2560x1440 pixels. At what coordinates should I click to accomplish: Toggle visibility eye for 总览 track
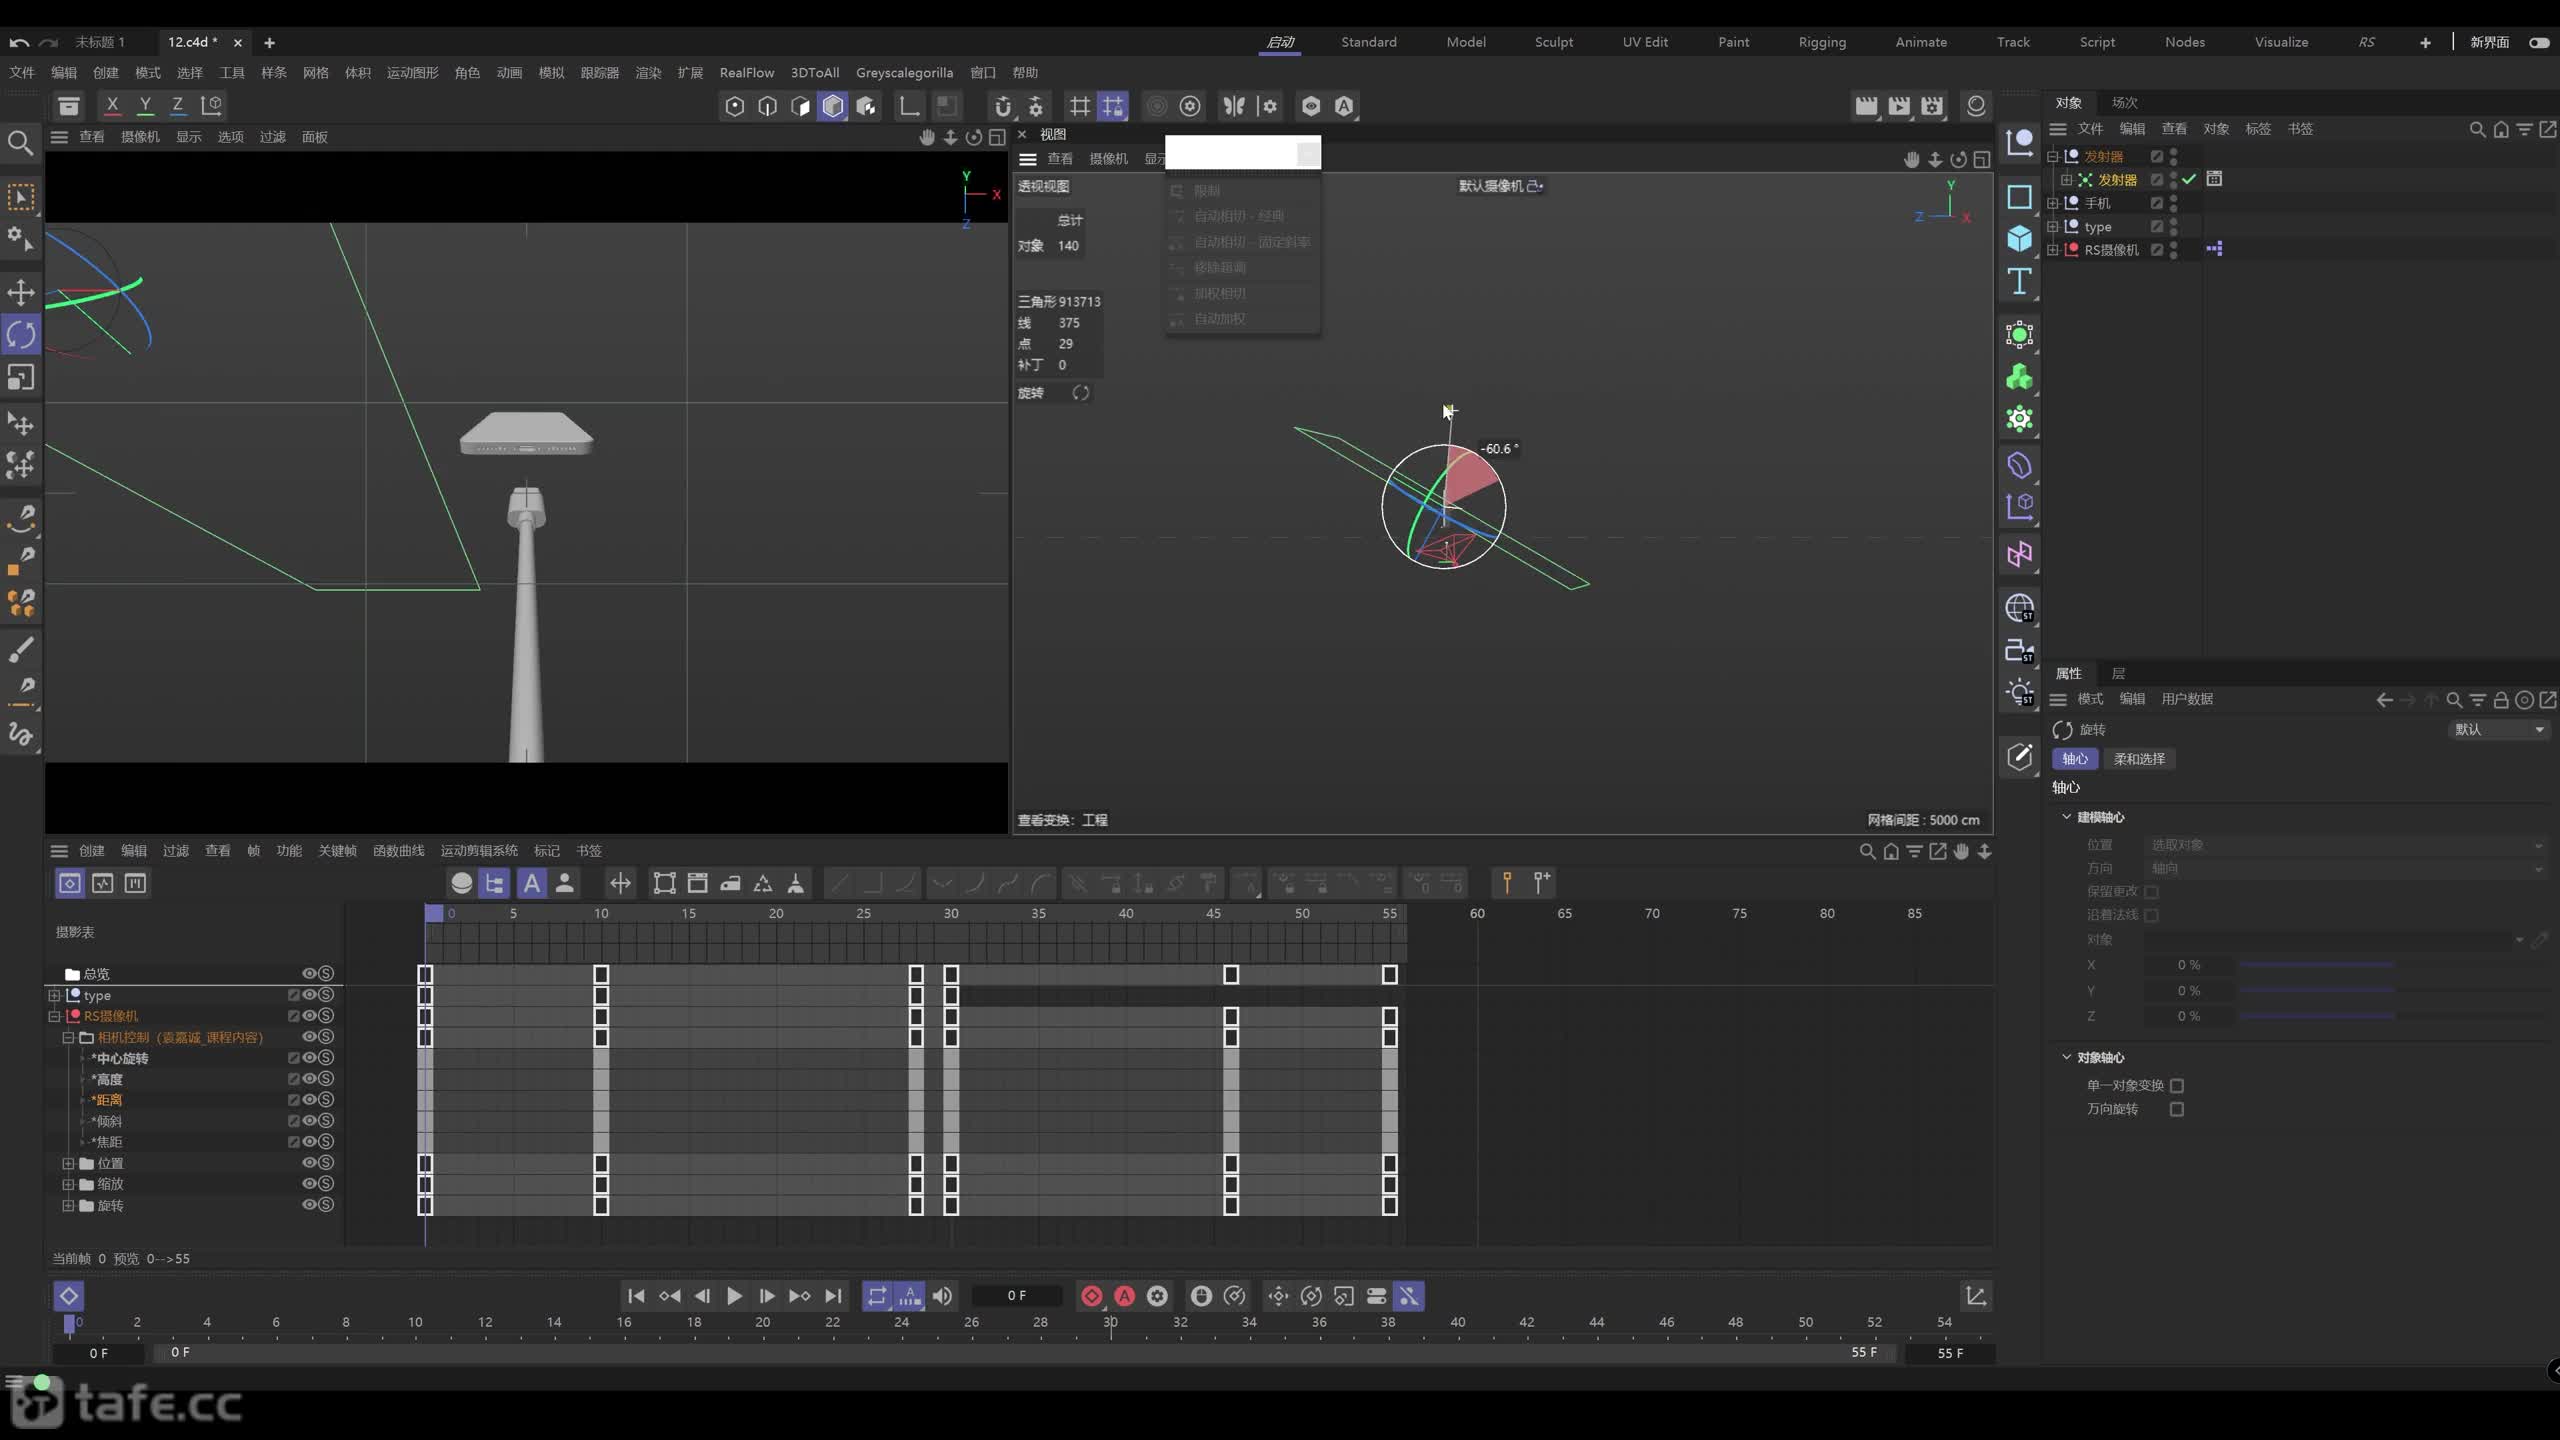pos(309,973)
